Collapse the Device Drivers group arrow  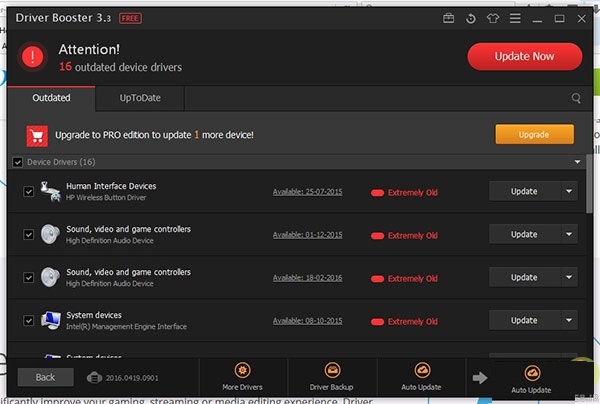click(x=577, y=162)
